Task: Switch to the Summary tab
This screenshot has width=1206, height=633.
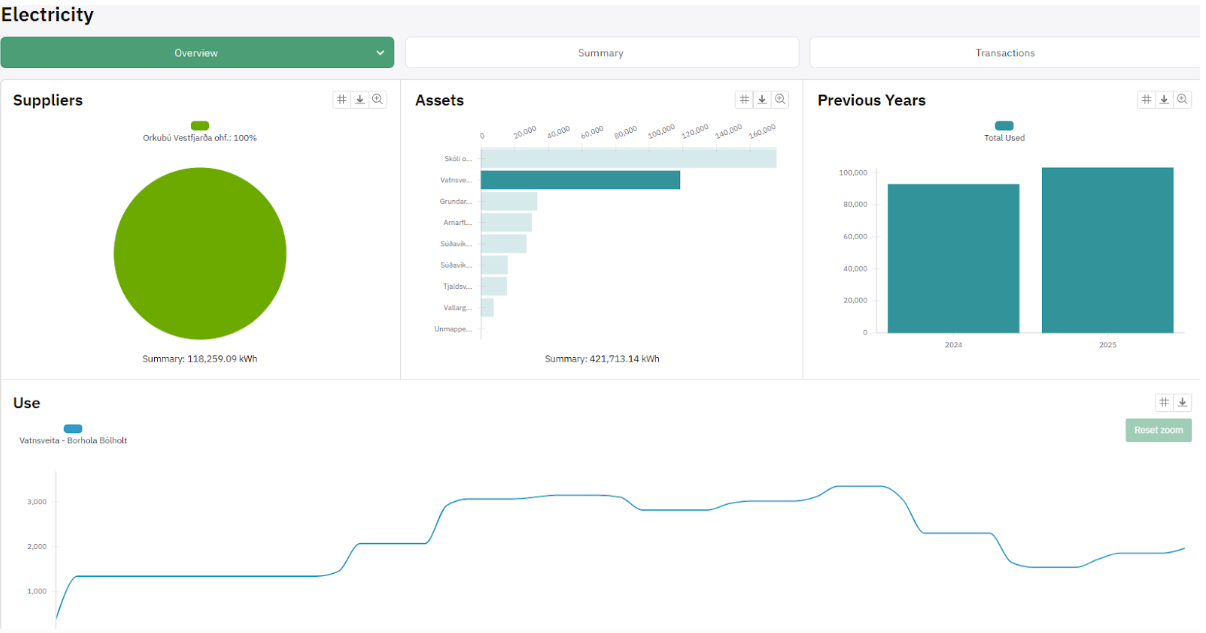Action: [x=601, y=53]
